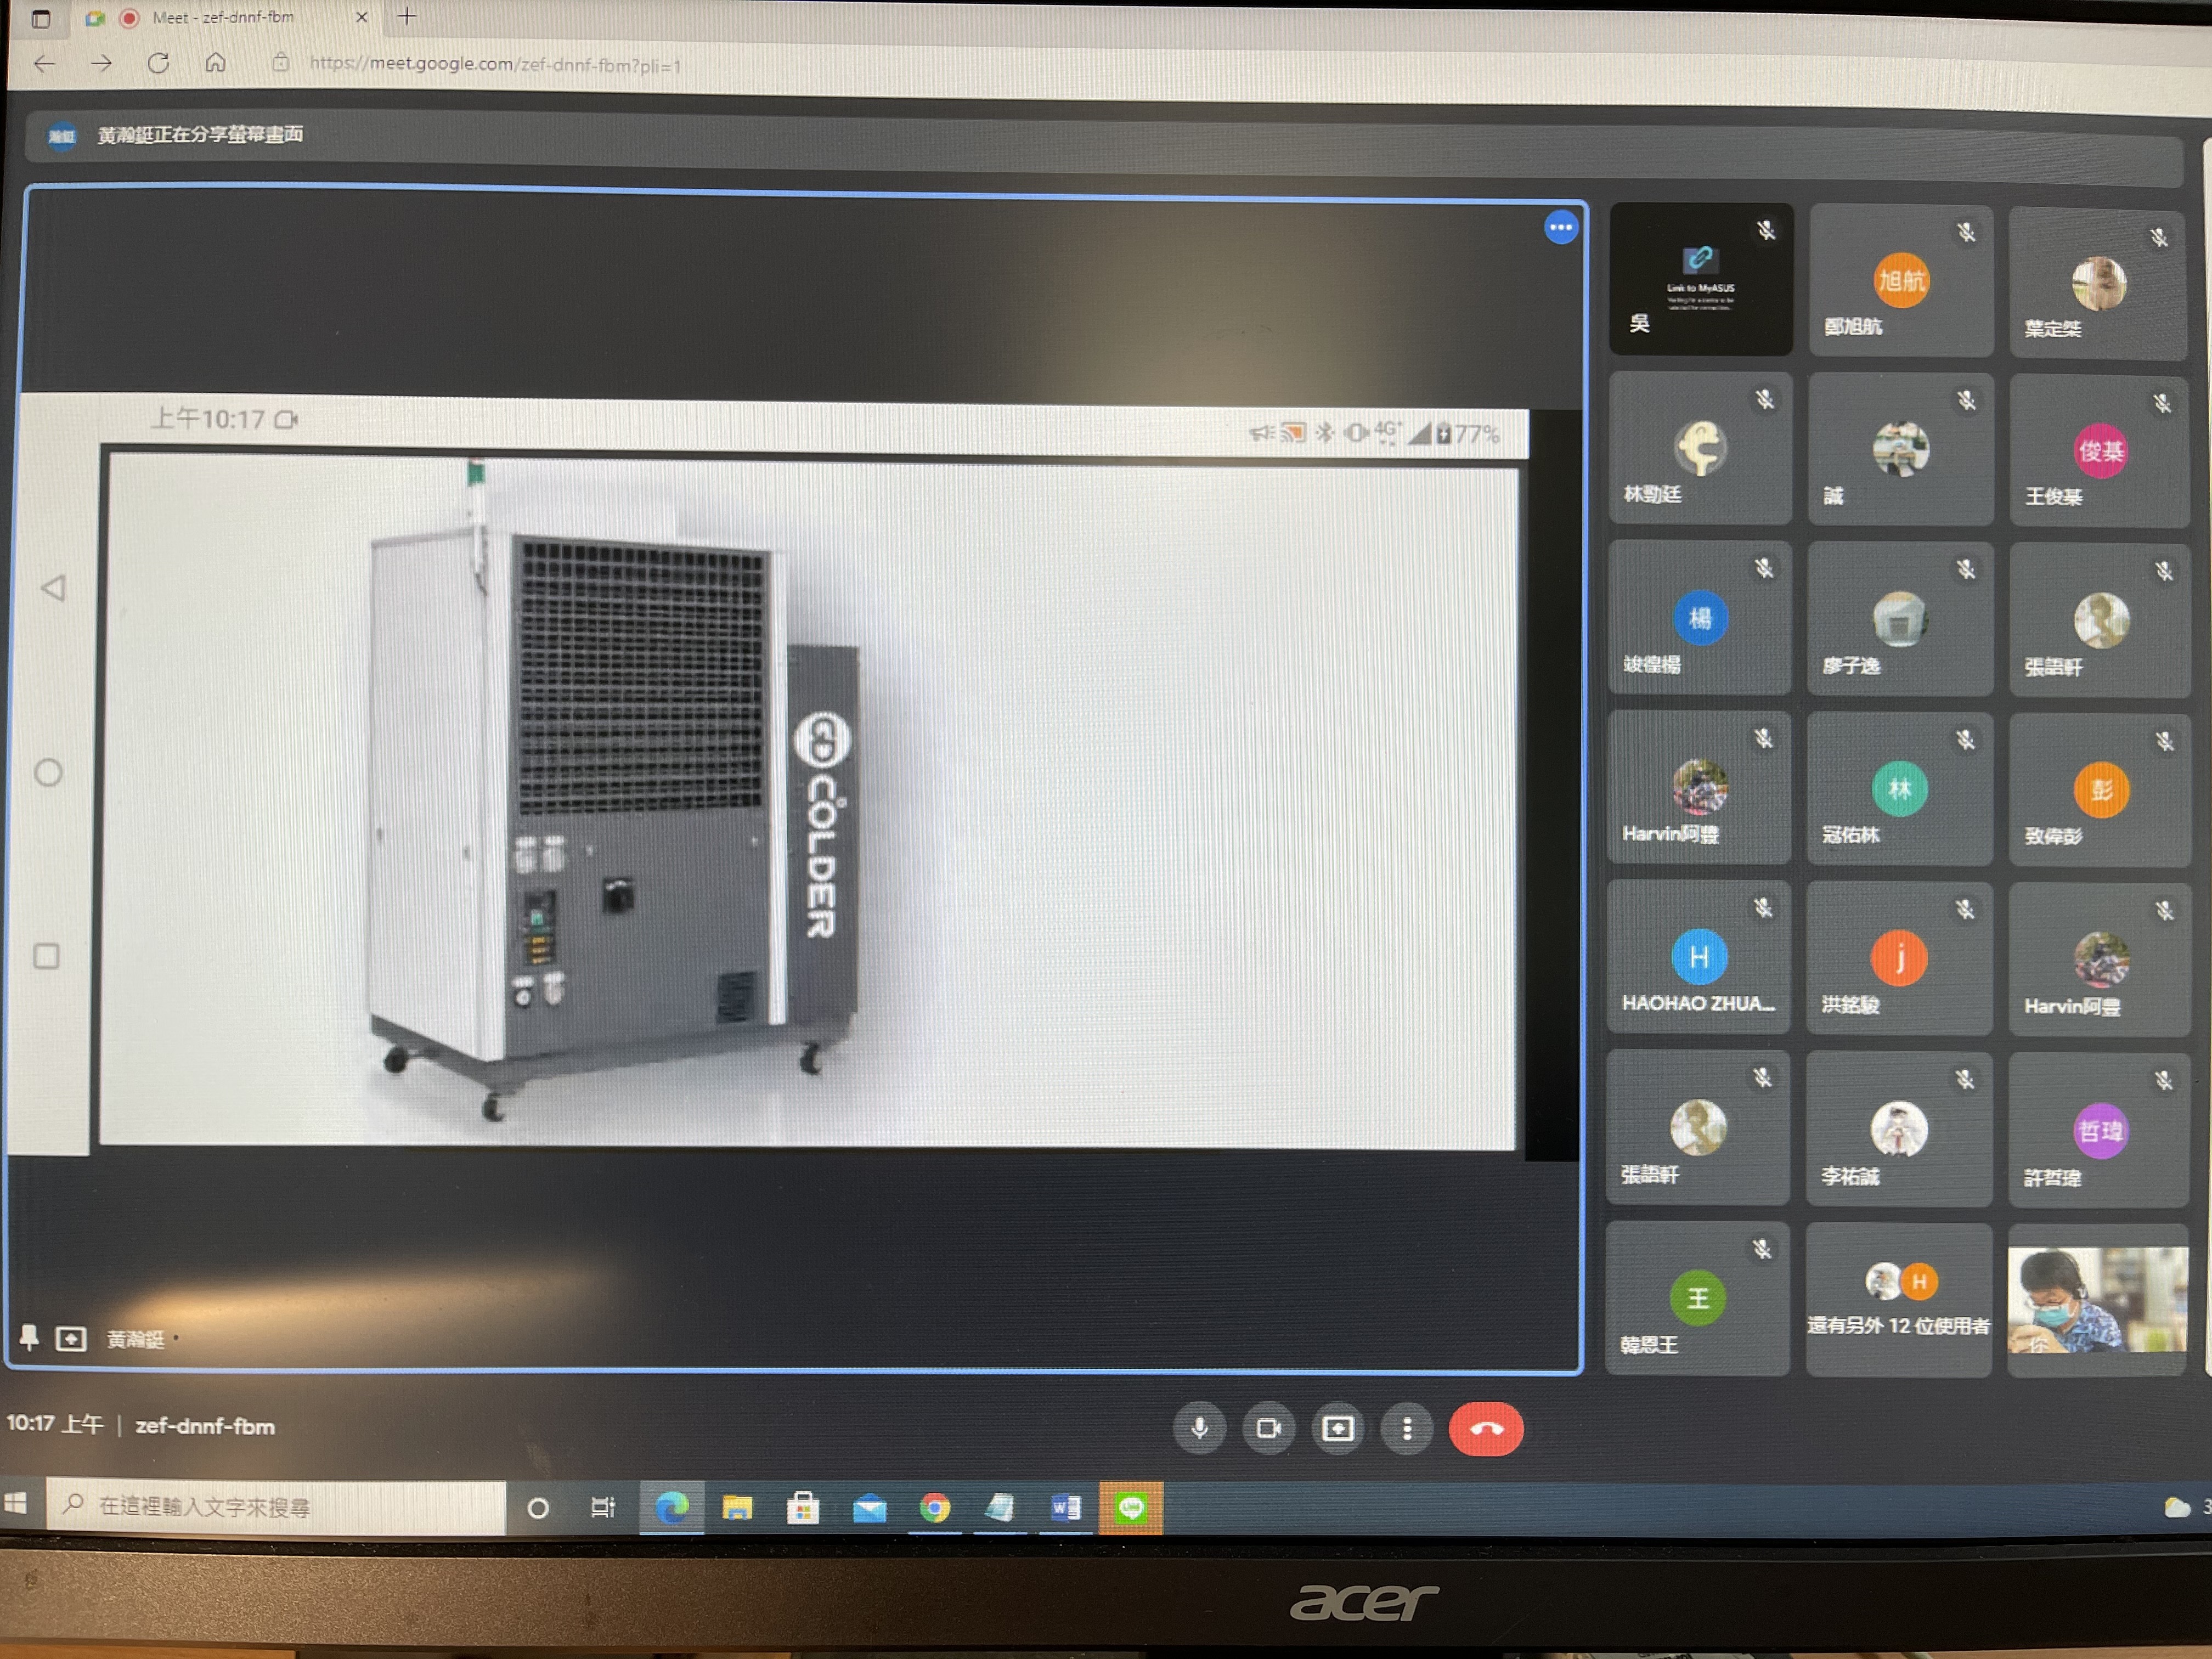Open Cortana circle in the taskbar

[x=538, y=1507]
